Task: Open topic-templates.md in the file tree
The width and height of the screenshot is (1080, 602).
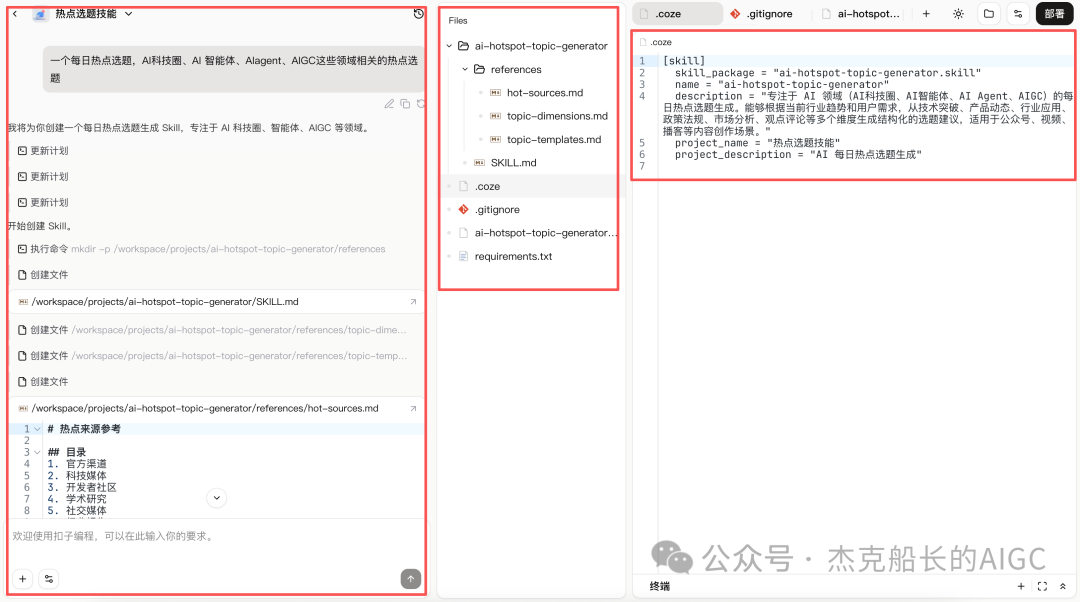Action: [x=553, y=140]
